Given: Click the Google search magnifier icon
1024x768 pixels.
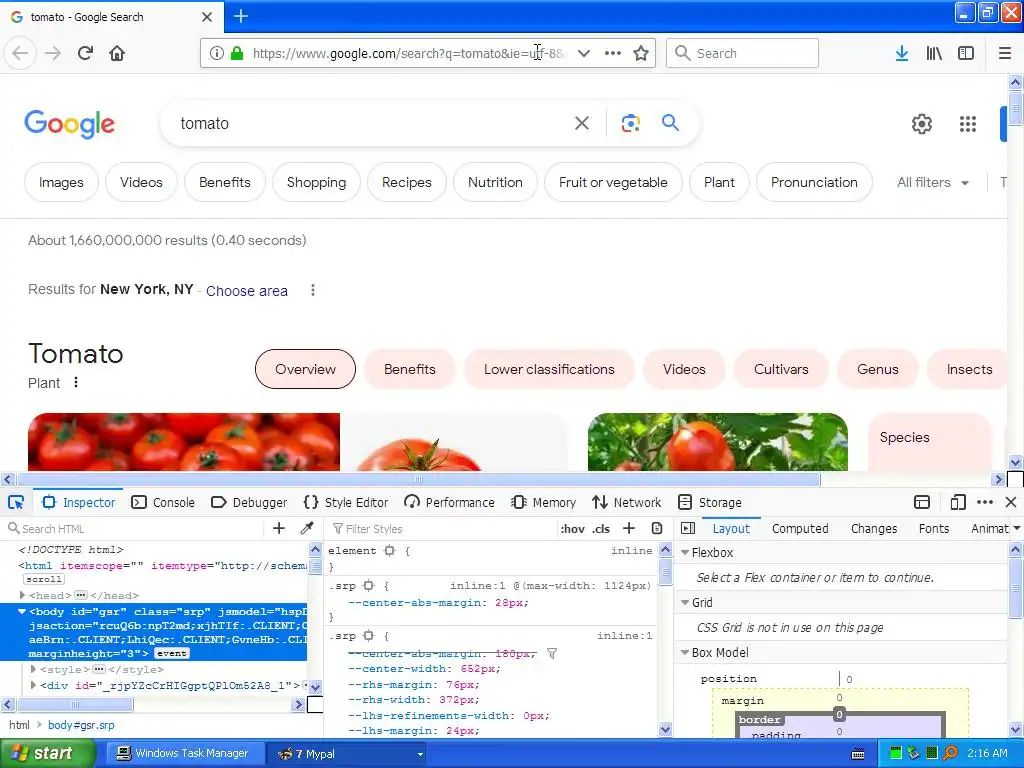Looking at the screenshot, I should pyautogui.click(x=670, y=122).
